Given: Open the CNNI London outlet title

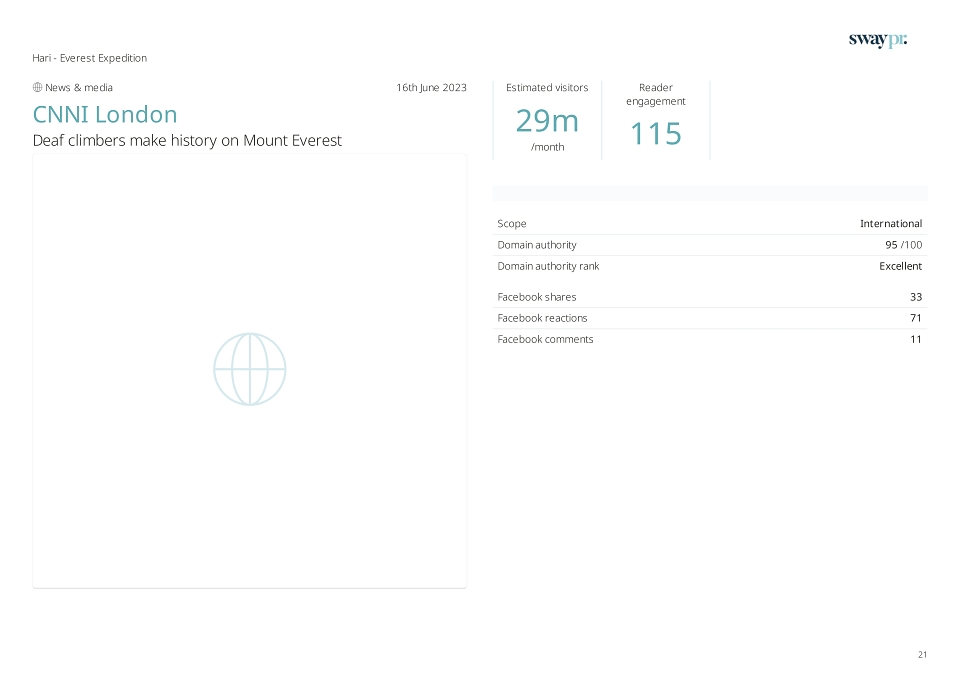Looking at the screenshot, I should coord(105,114).
